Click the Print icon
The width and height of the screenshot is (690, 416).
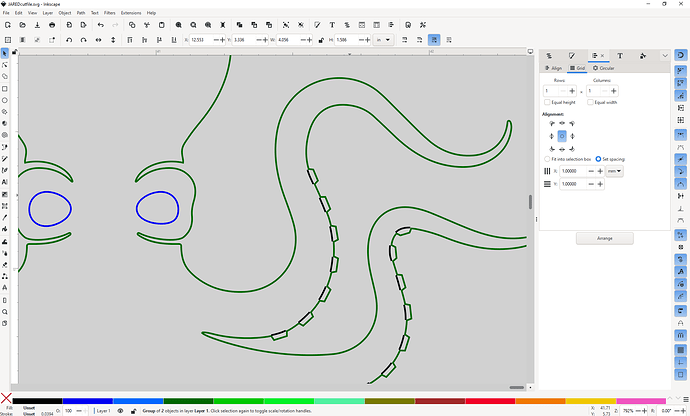click(52, 25)
